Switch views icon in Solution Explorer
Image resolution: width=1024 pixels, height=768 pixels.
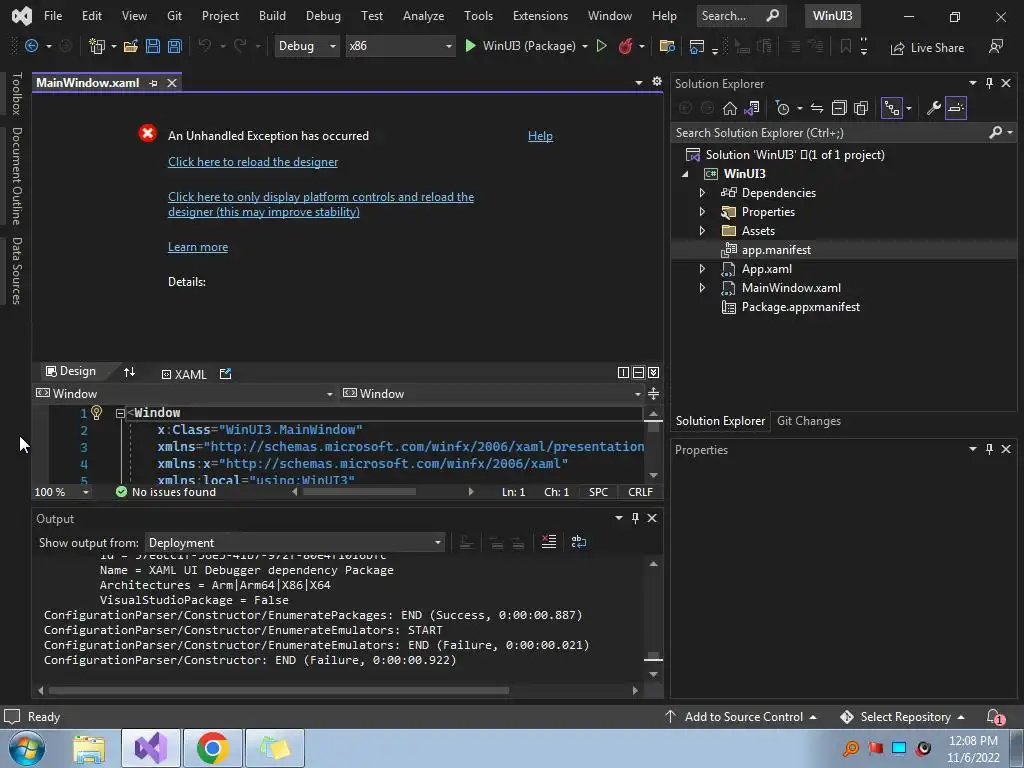tap(752, 108)
